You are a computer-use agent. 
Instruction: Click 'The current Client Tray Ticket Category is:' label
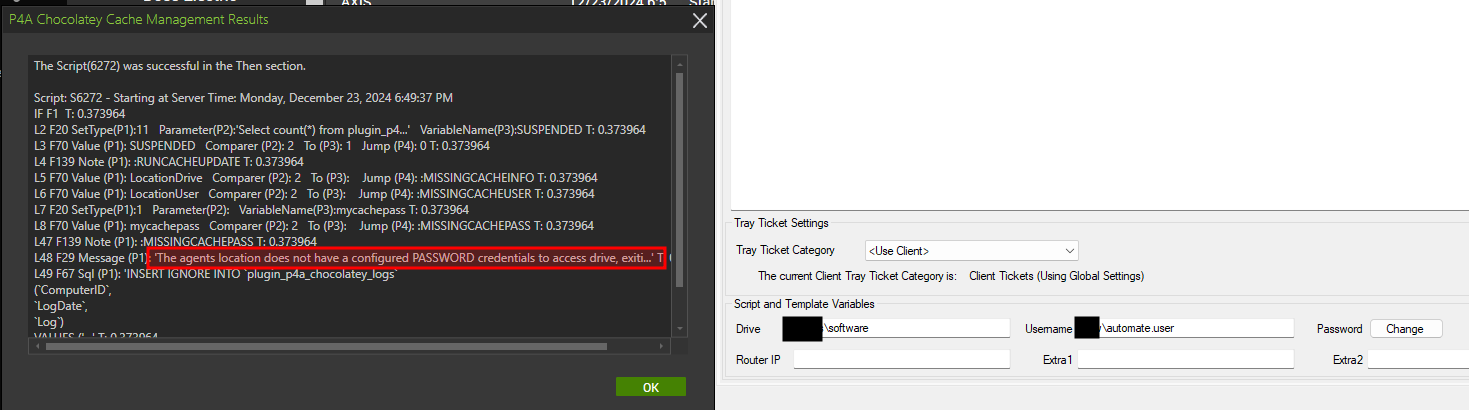(858, 276)
